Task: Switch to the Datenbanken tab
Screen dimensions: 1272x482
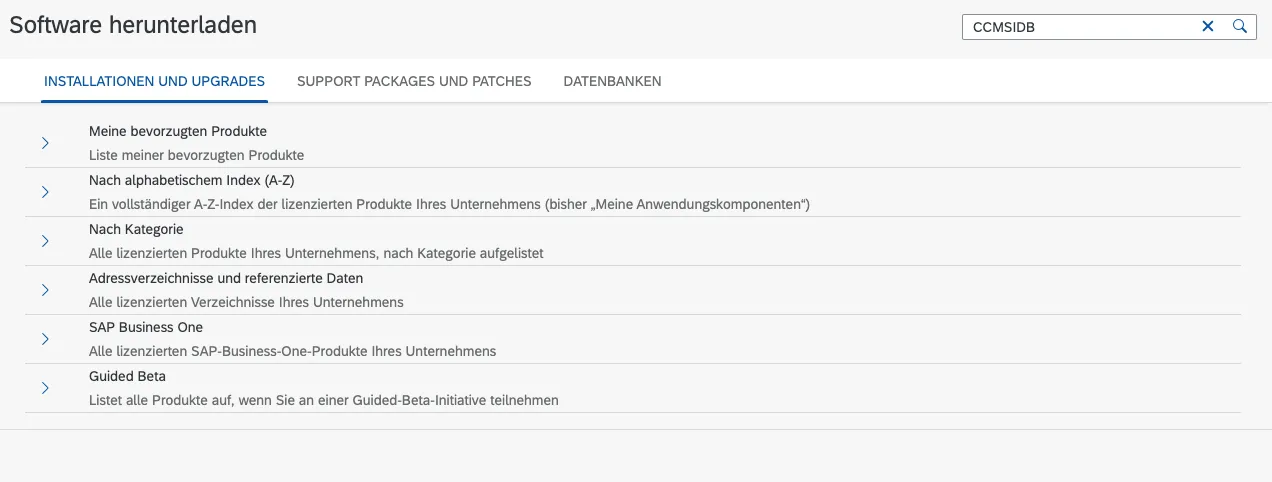Action: click(x=612, y=81)
